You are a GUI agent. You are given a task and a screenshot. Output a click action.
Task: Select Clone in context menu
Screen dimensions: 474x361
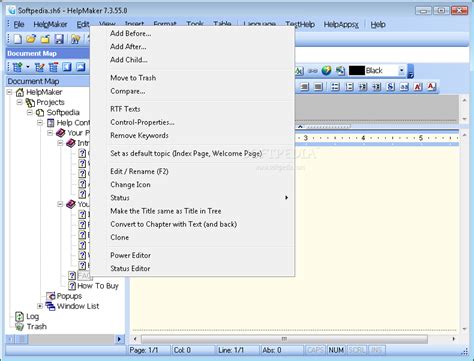[x=120, y=237]
